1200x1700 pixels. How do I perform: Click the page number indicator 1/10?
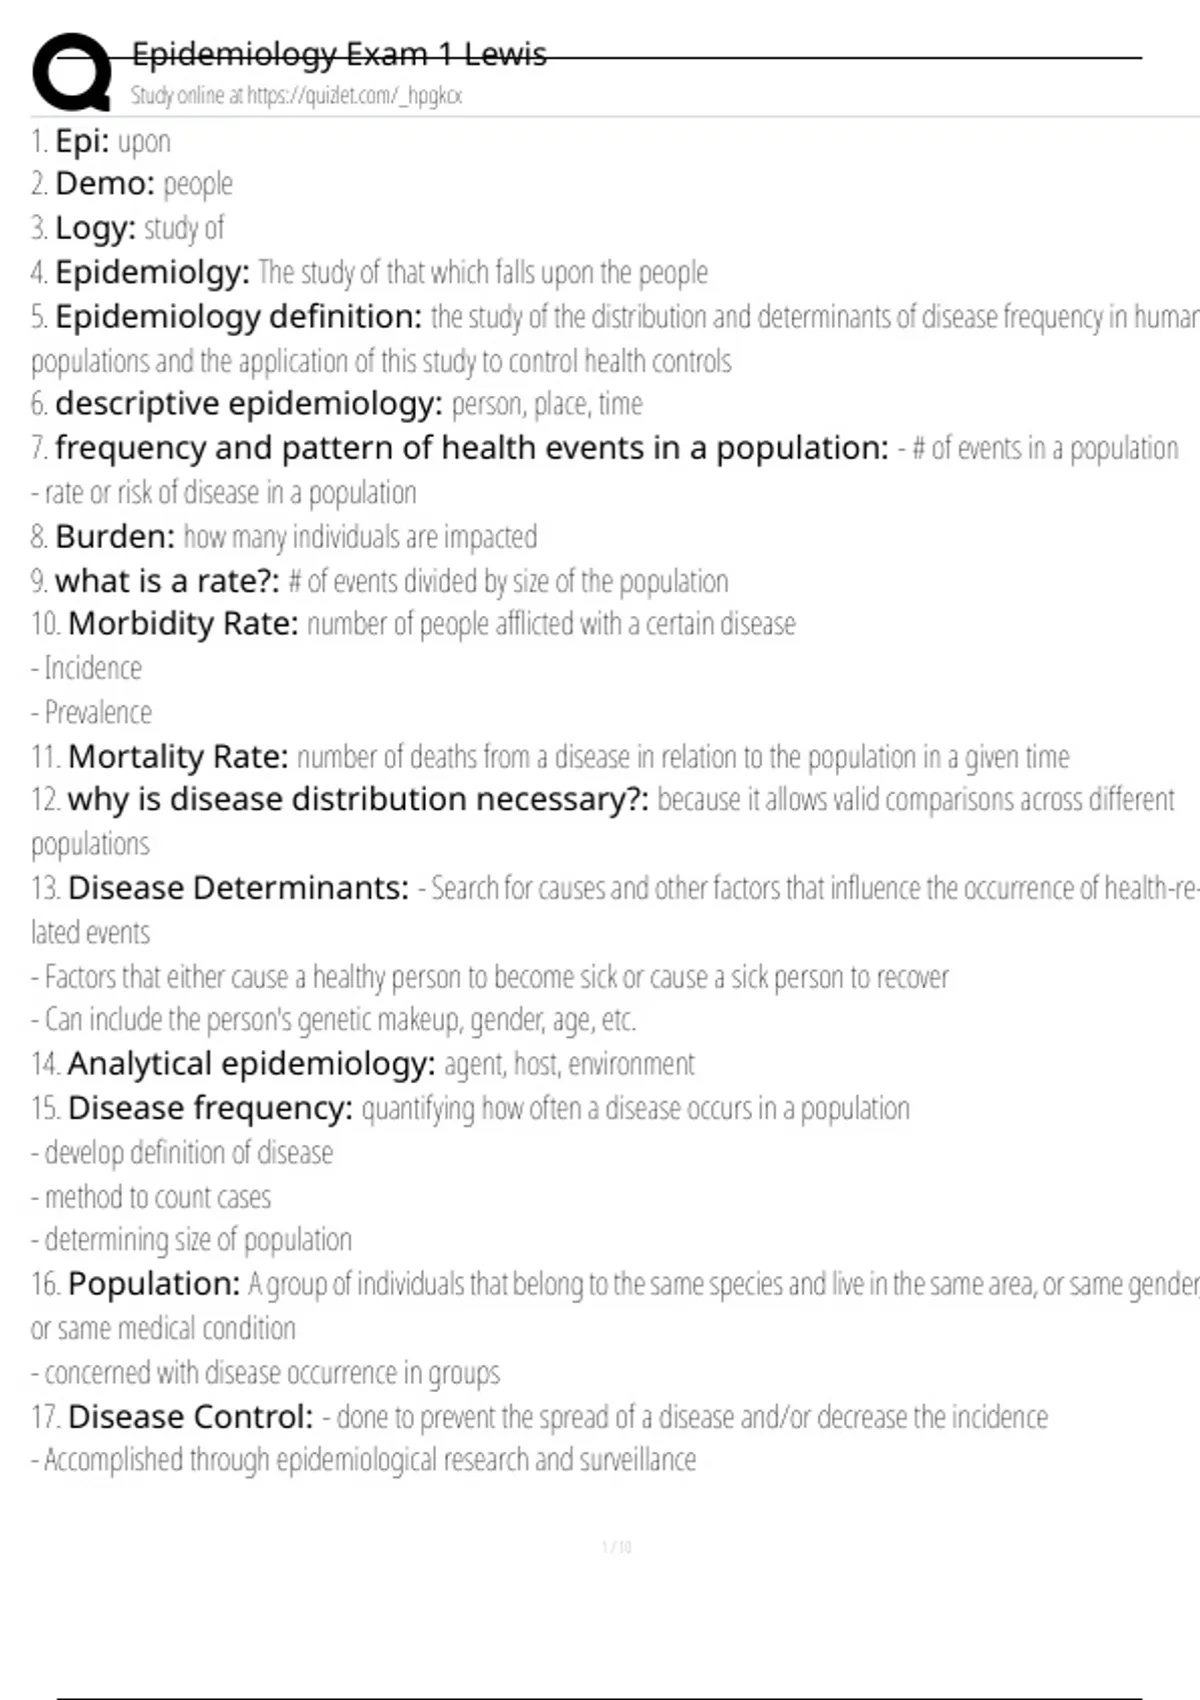[x=617, y=1547]
